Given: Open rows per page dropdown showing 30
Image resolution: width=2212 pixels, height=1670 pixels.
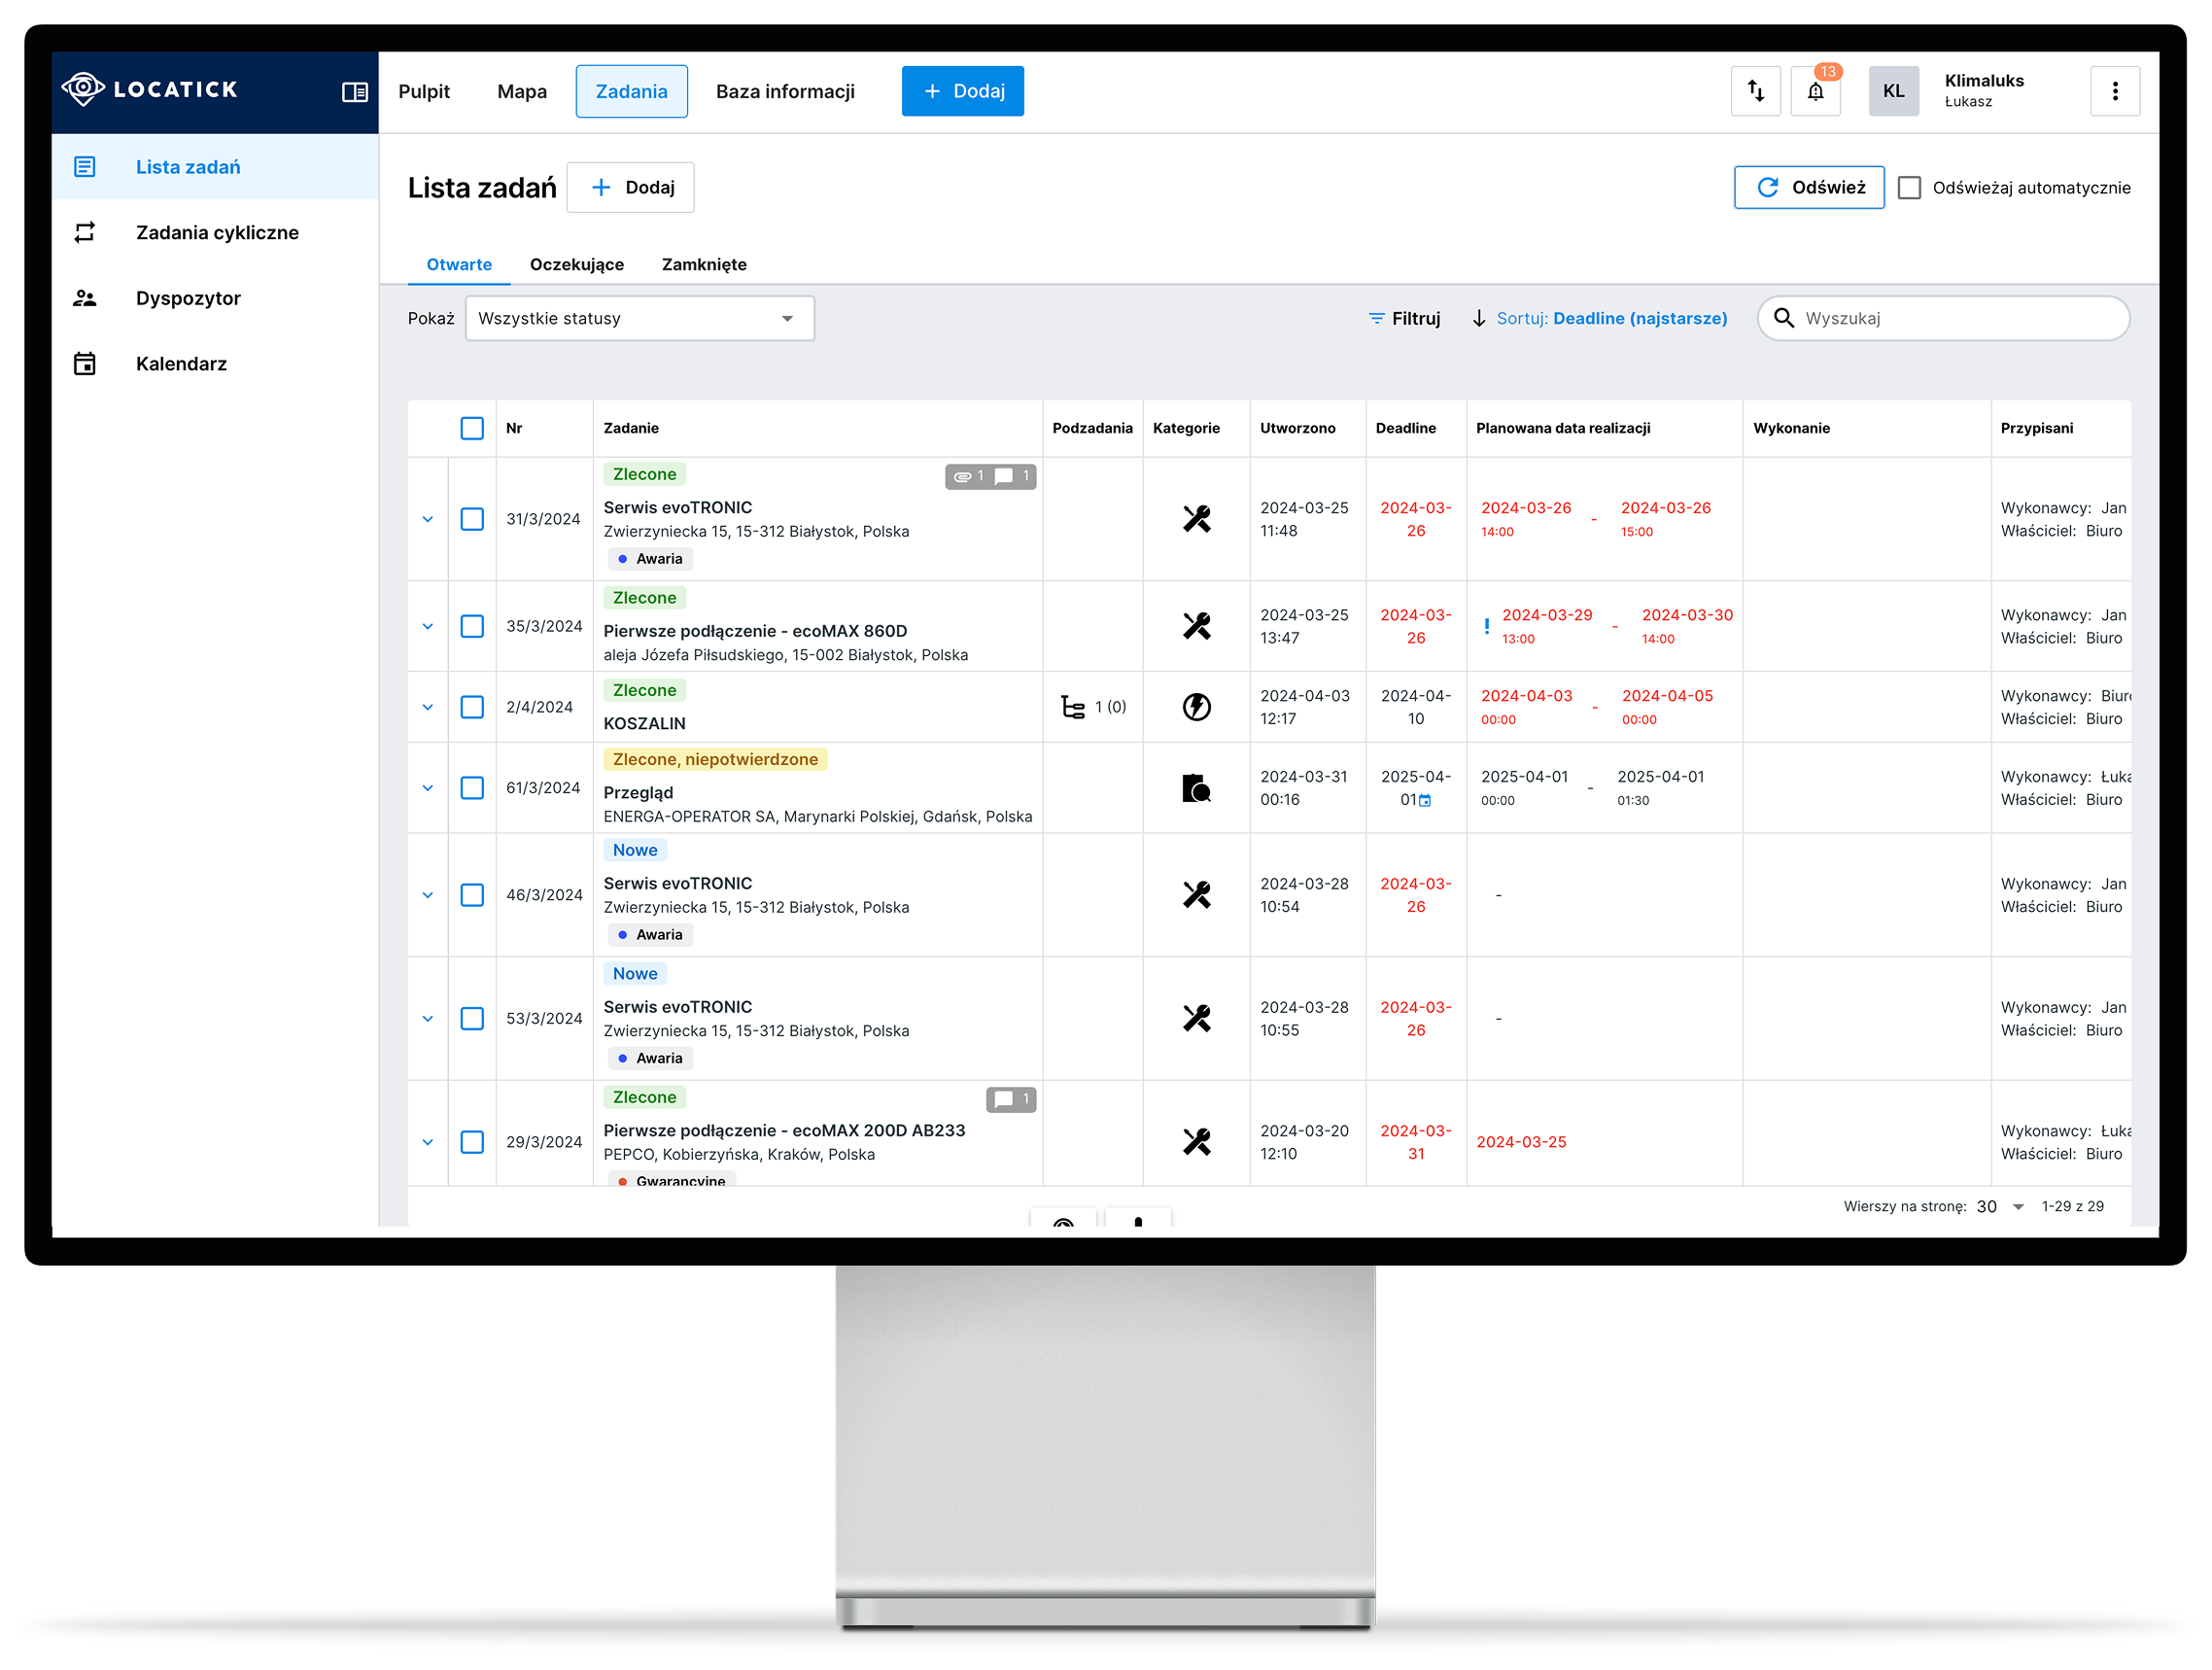Looking at the screenshot, I should [x=2000, y=1207].
